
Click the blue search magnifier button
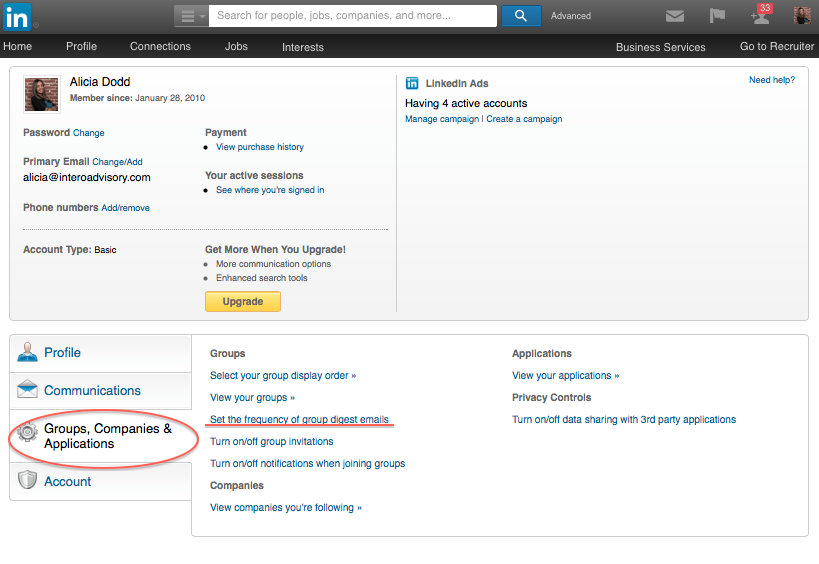click(x=521, y=16)
